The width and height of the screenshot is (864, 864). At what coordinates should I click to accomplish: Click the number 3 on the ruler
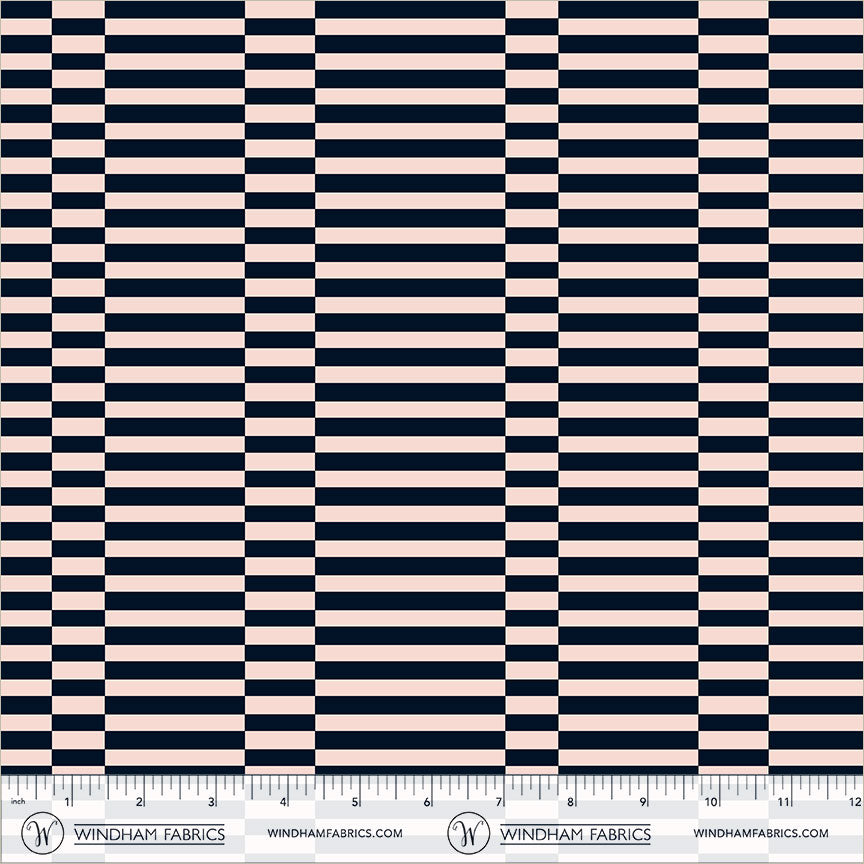pyautogui.click(x=212, y=802)
